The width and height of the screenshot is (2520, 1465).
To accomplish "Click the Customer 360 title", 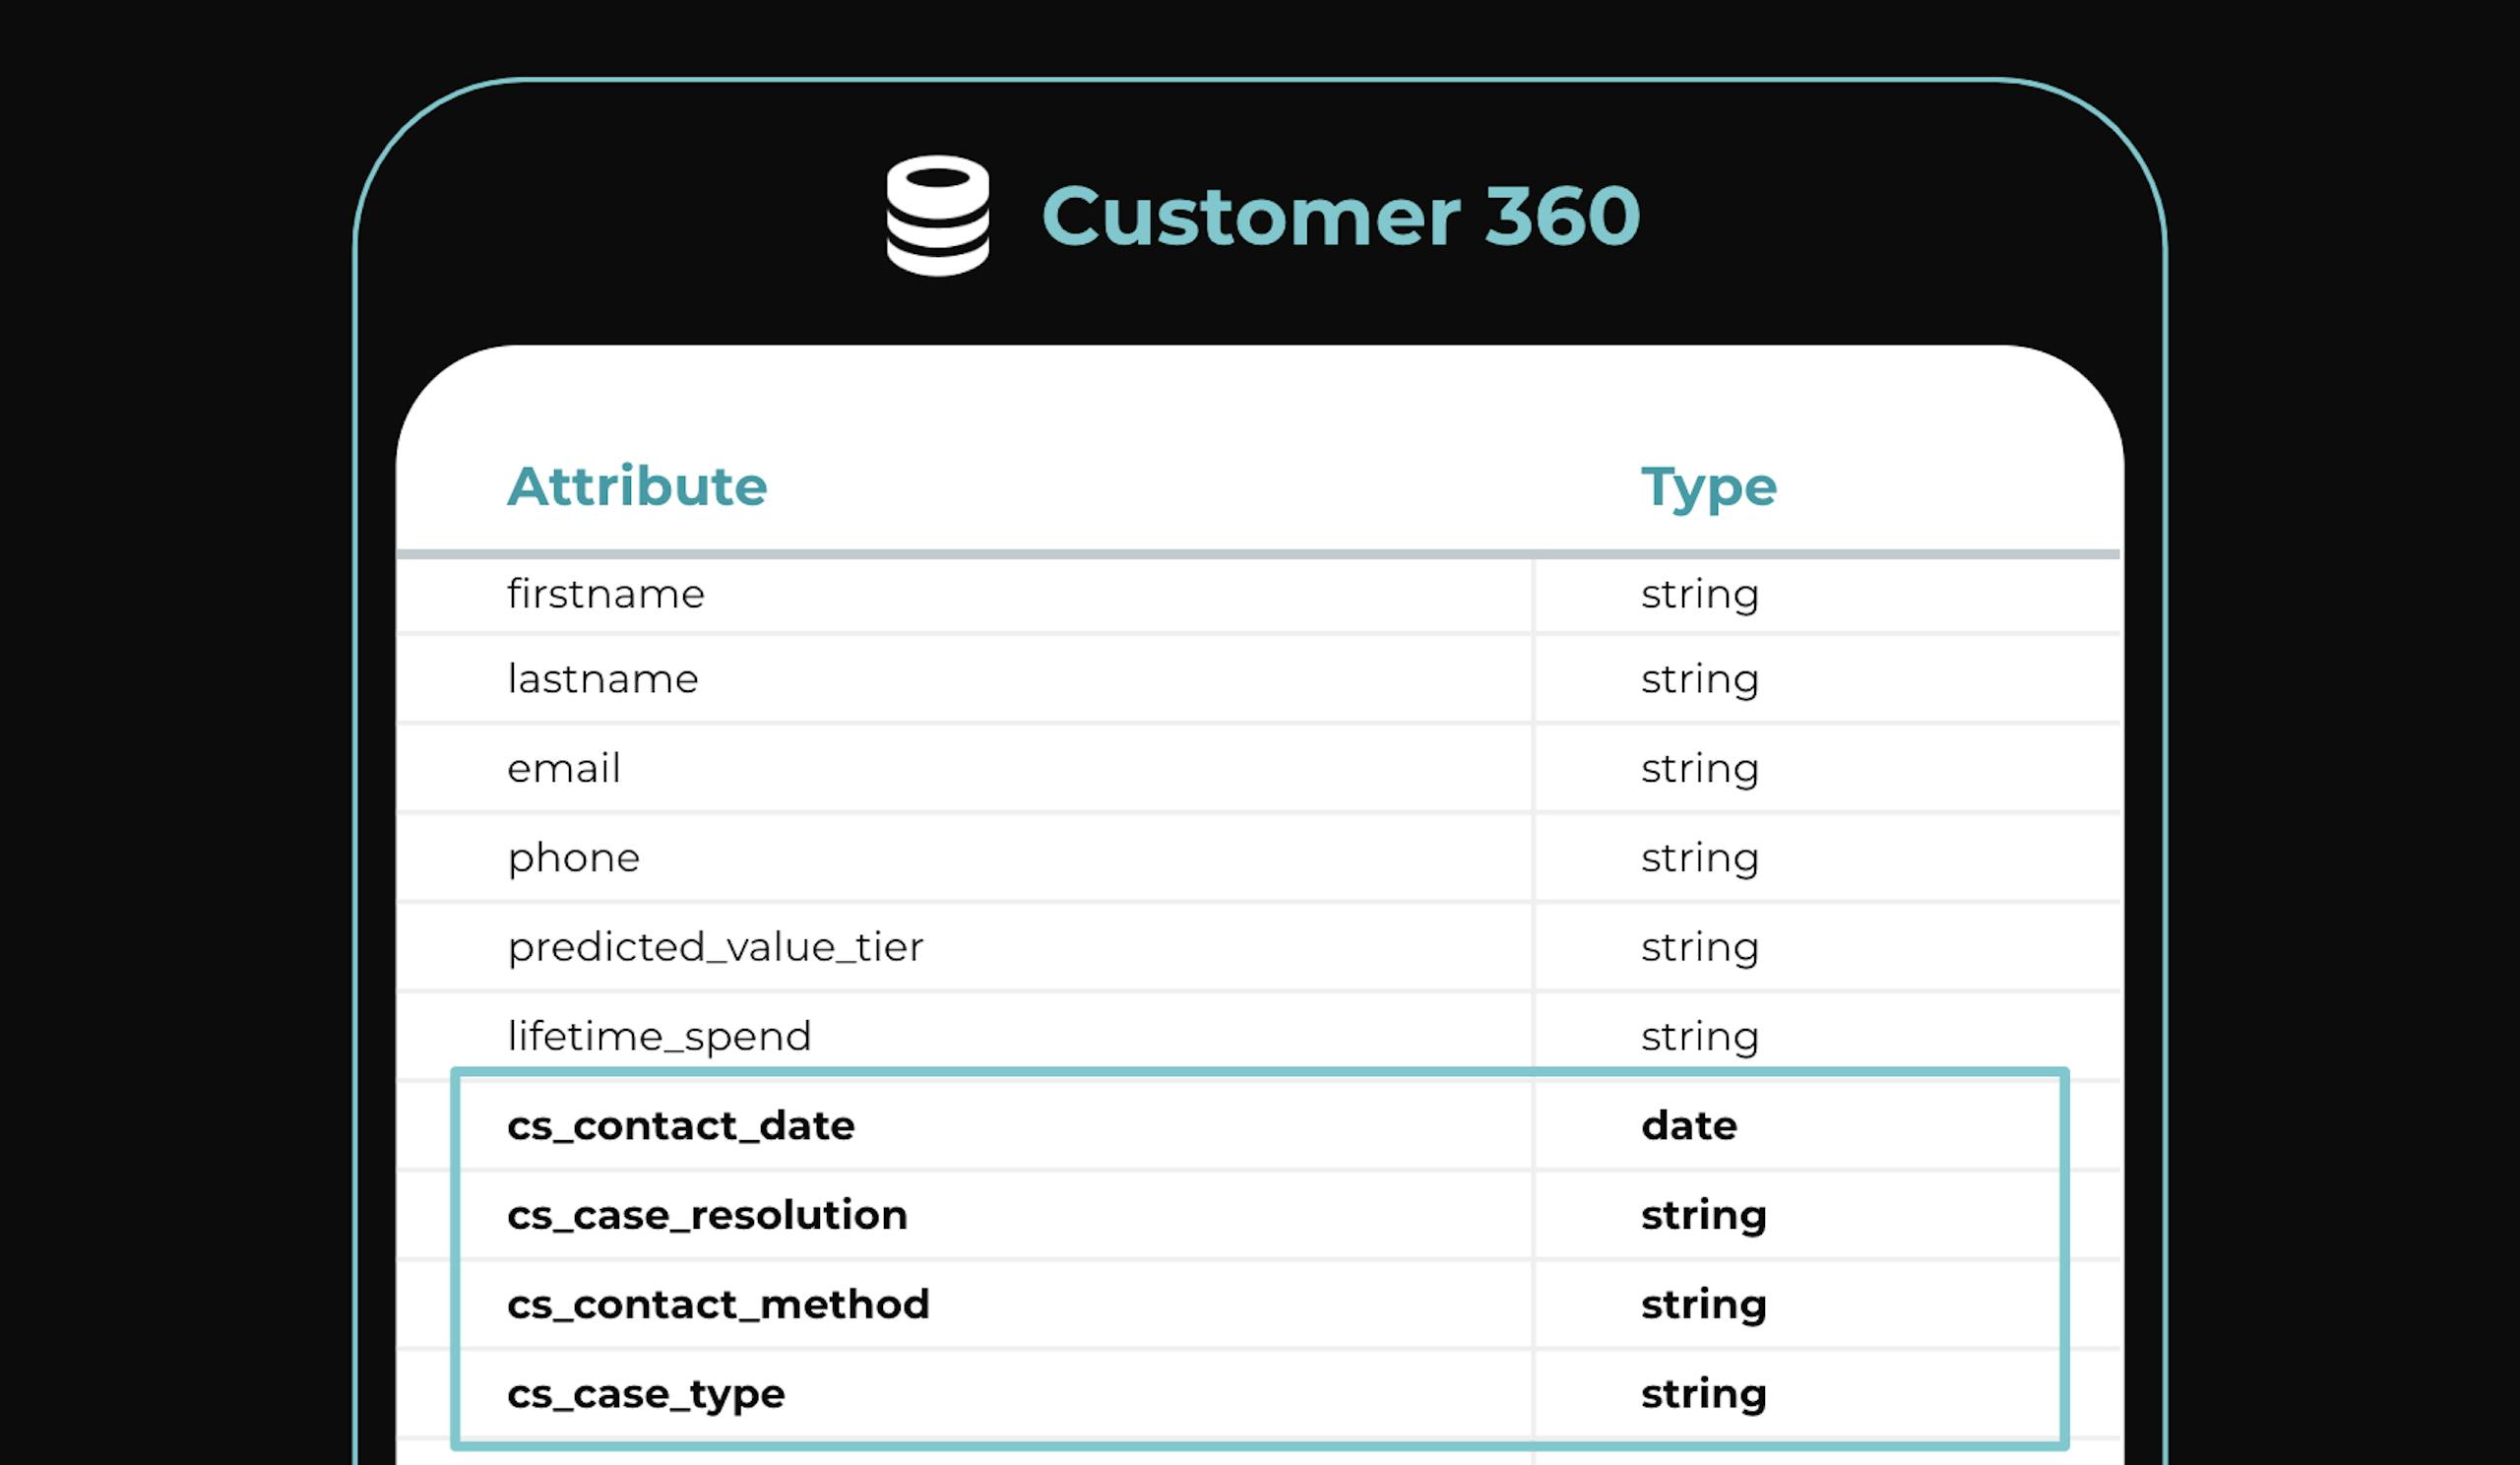I will [x=1340, y=216].
